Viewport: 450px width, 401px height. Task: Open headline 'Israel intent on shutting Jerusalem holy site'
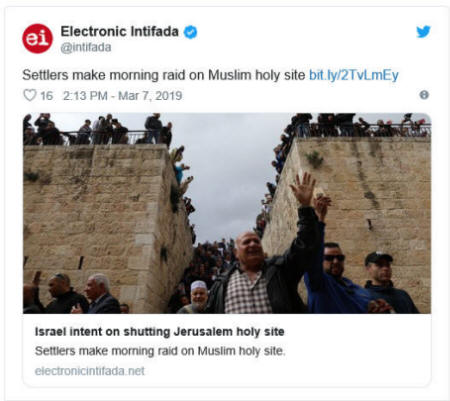[159, 332]
